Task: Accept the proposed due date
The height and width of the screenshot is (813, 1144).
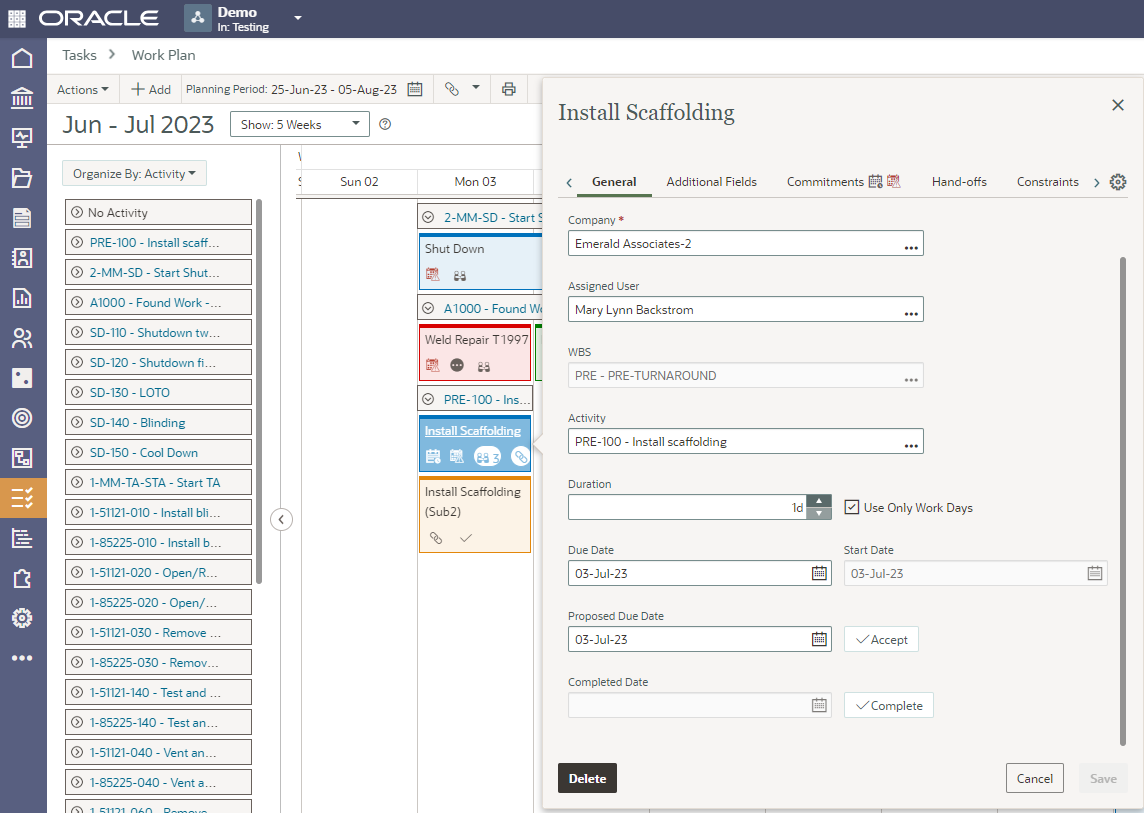Action: click(x=881, y=639)
